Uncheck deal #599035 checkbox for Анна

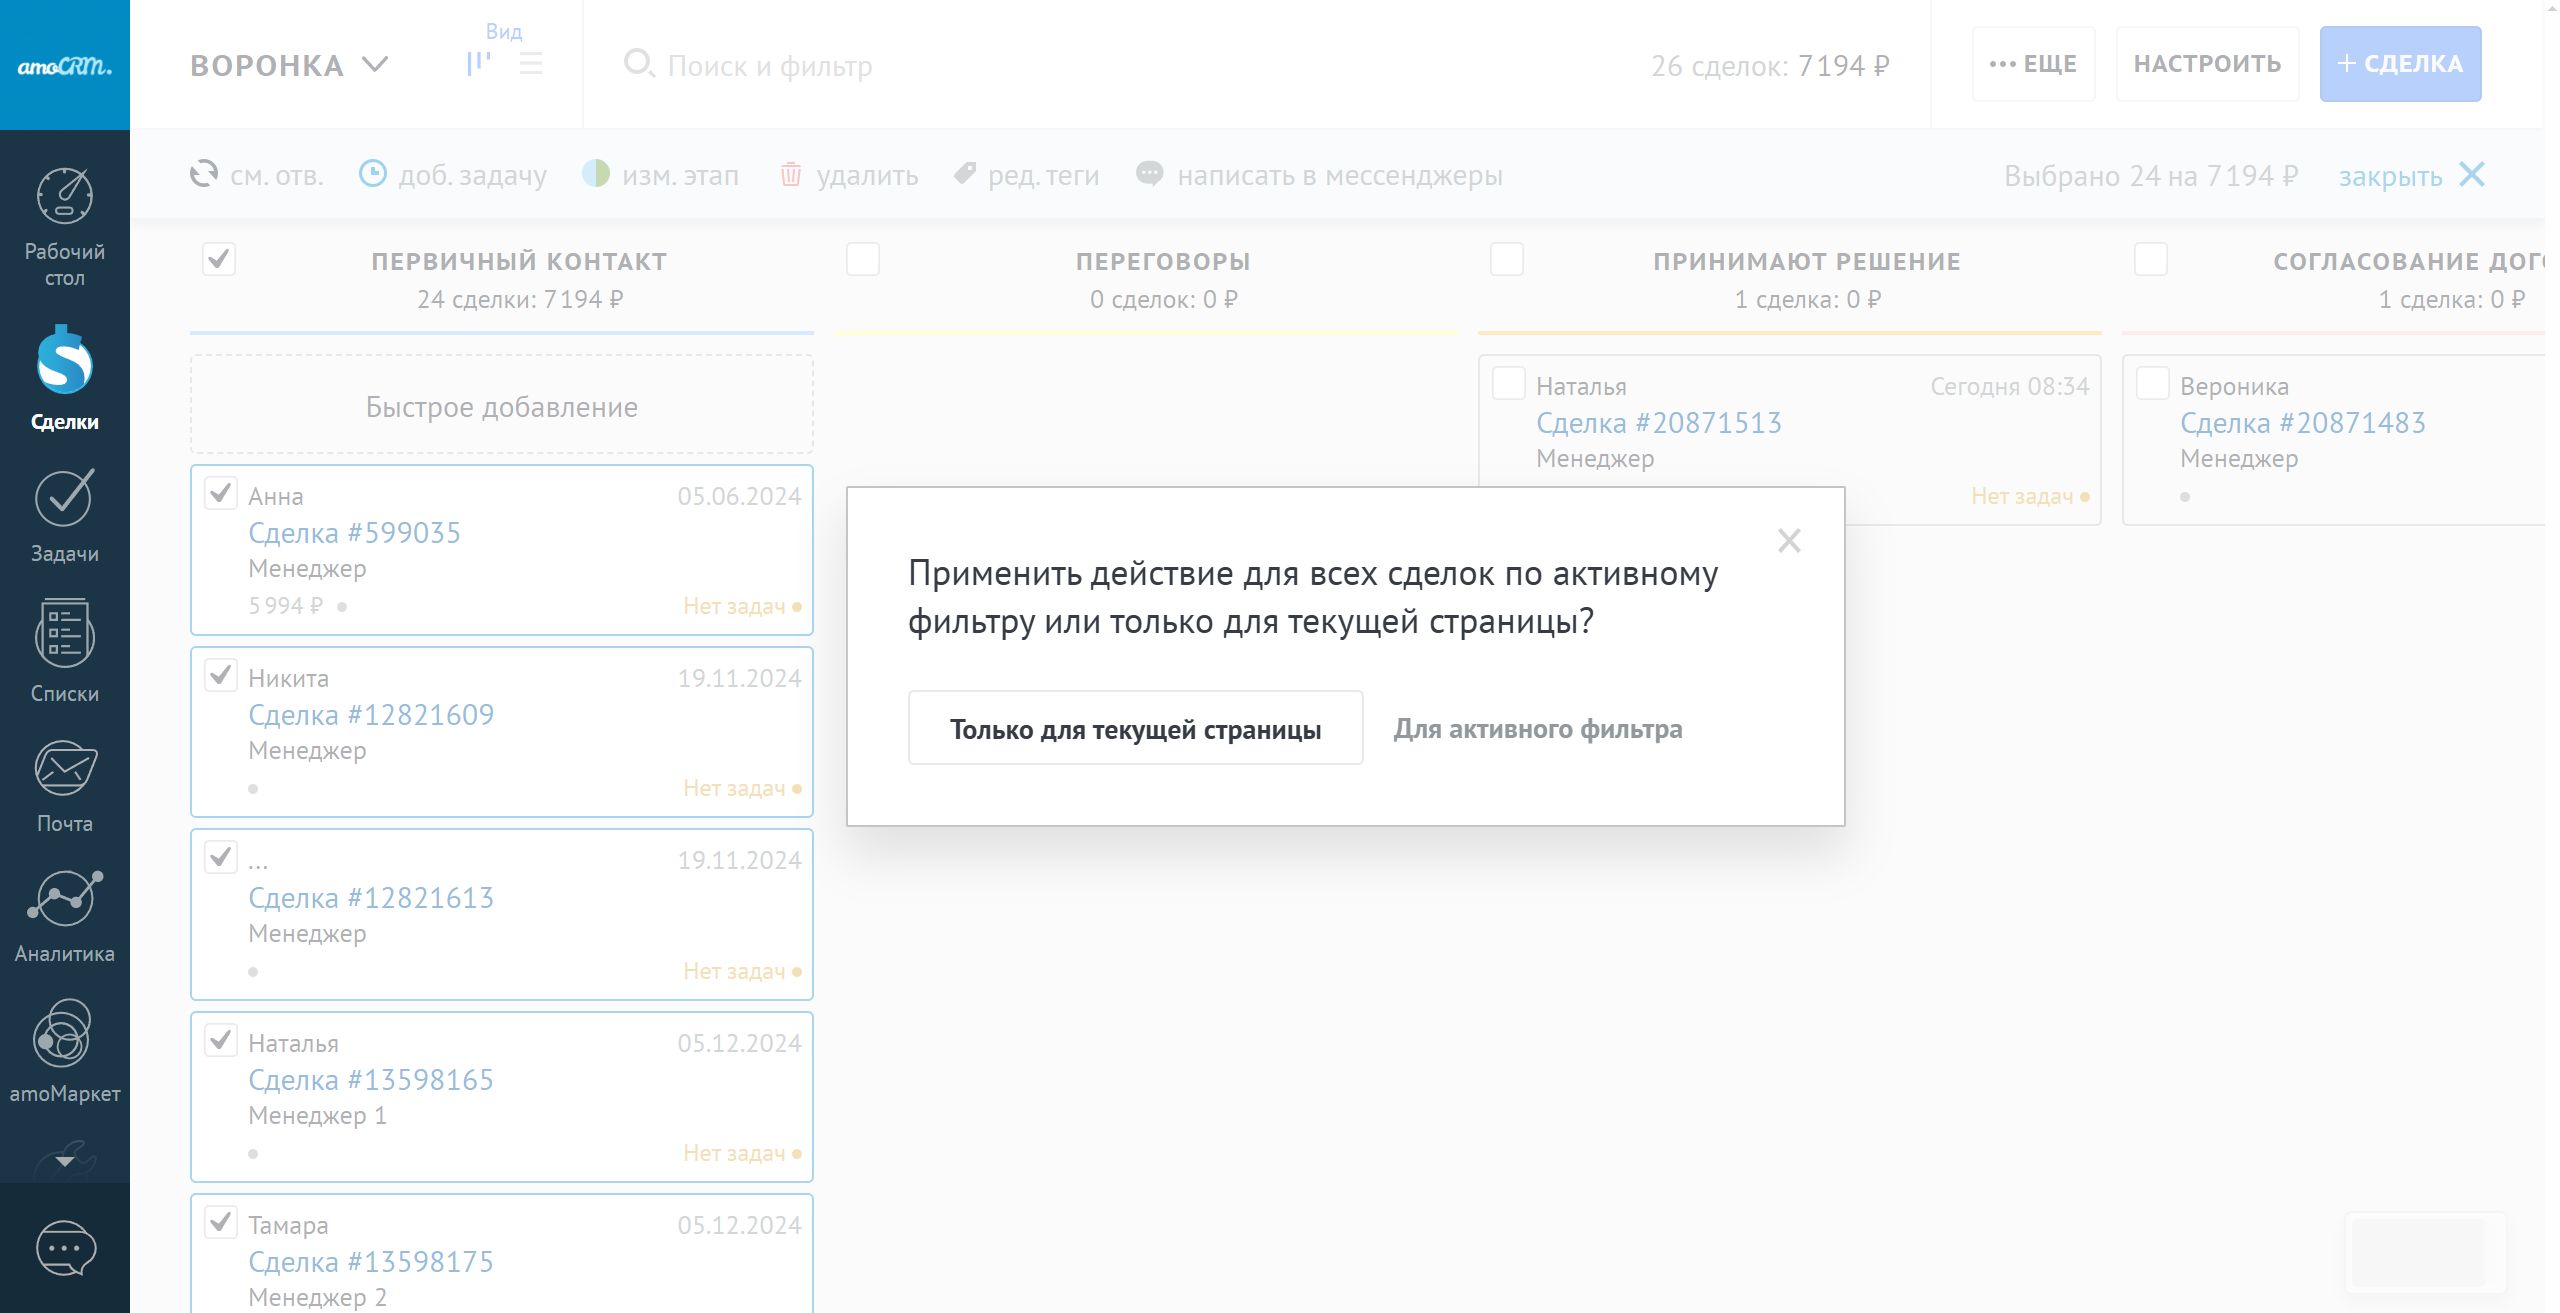[221, 493]
